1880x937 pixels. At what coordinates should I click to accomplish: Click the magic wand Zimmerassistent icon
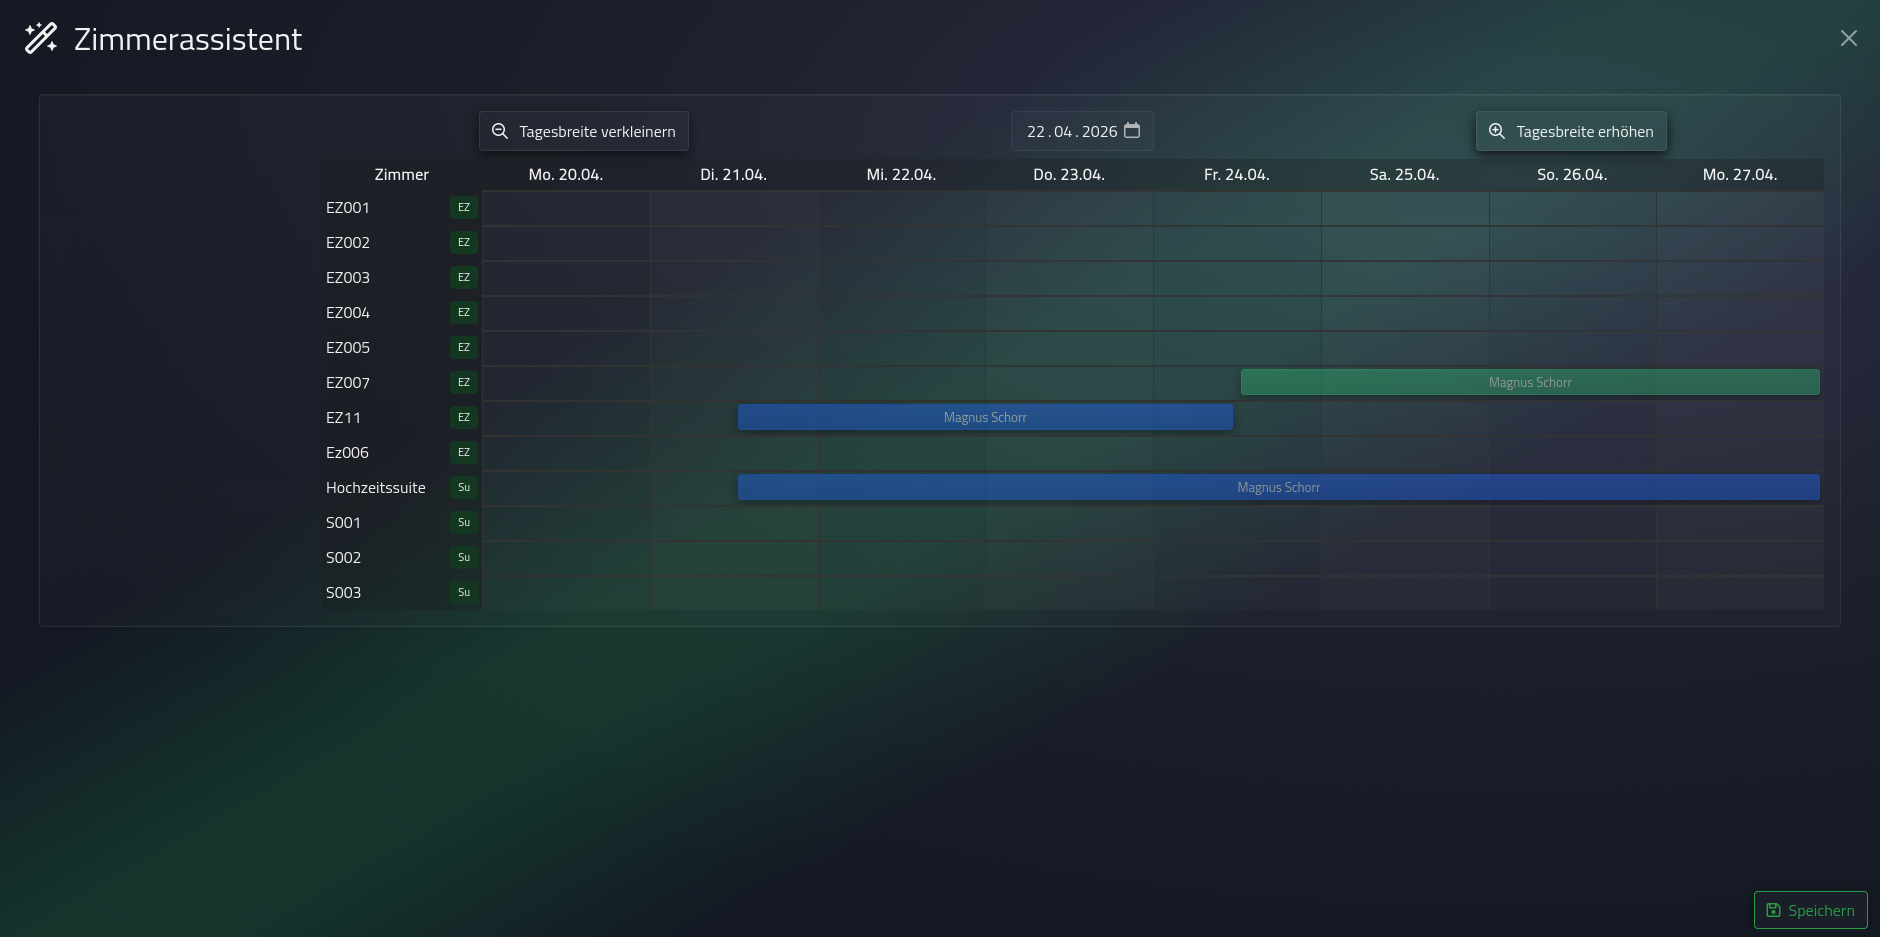pos(41,39)
